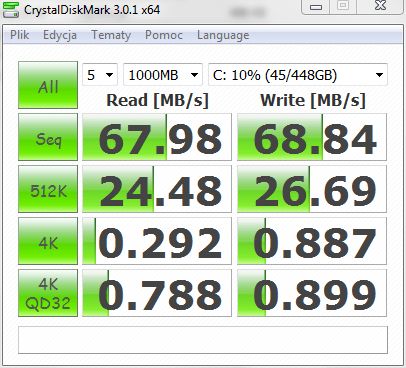Open the Edycja menu
The image size is (406, 368).
coord(60,35)
